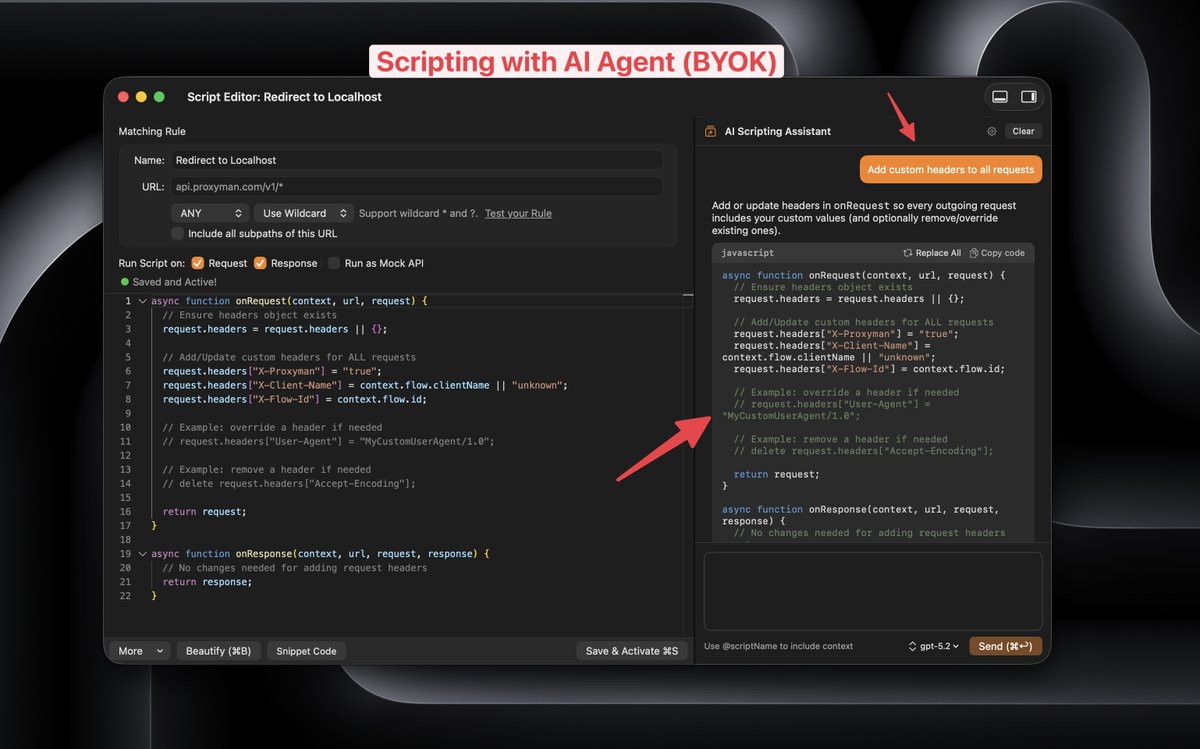This screenshot has height=749, width=1200.
Task: Open the gpt-5.2 model selector
Action: point(933,646)
